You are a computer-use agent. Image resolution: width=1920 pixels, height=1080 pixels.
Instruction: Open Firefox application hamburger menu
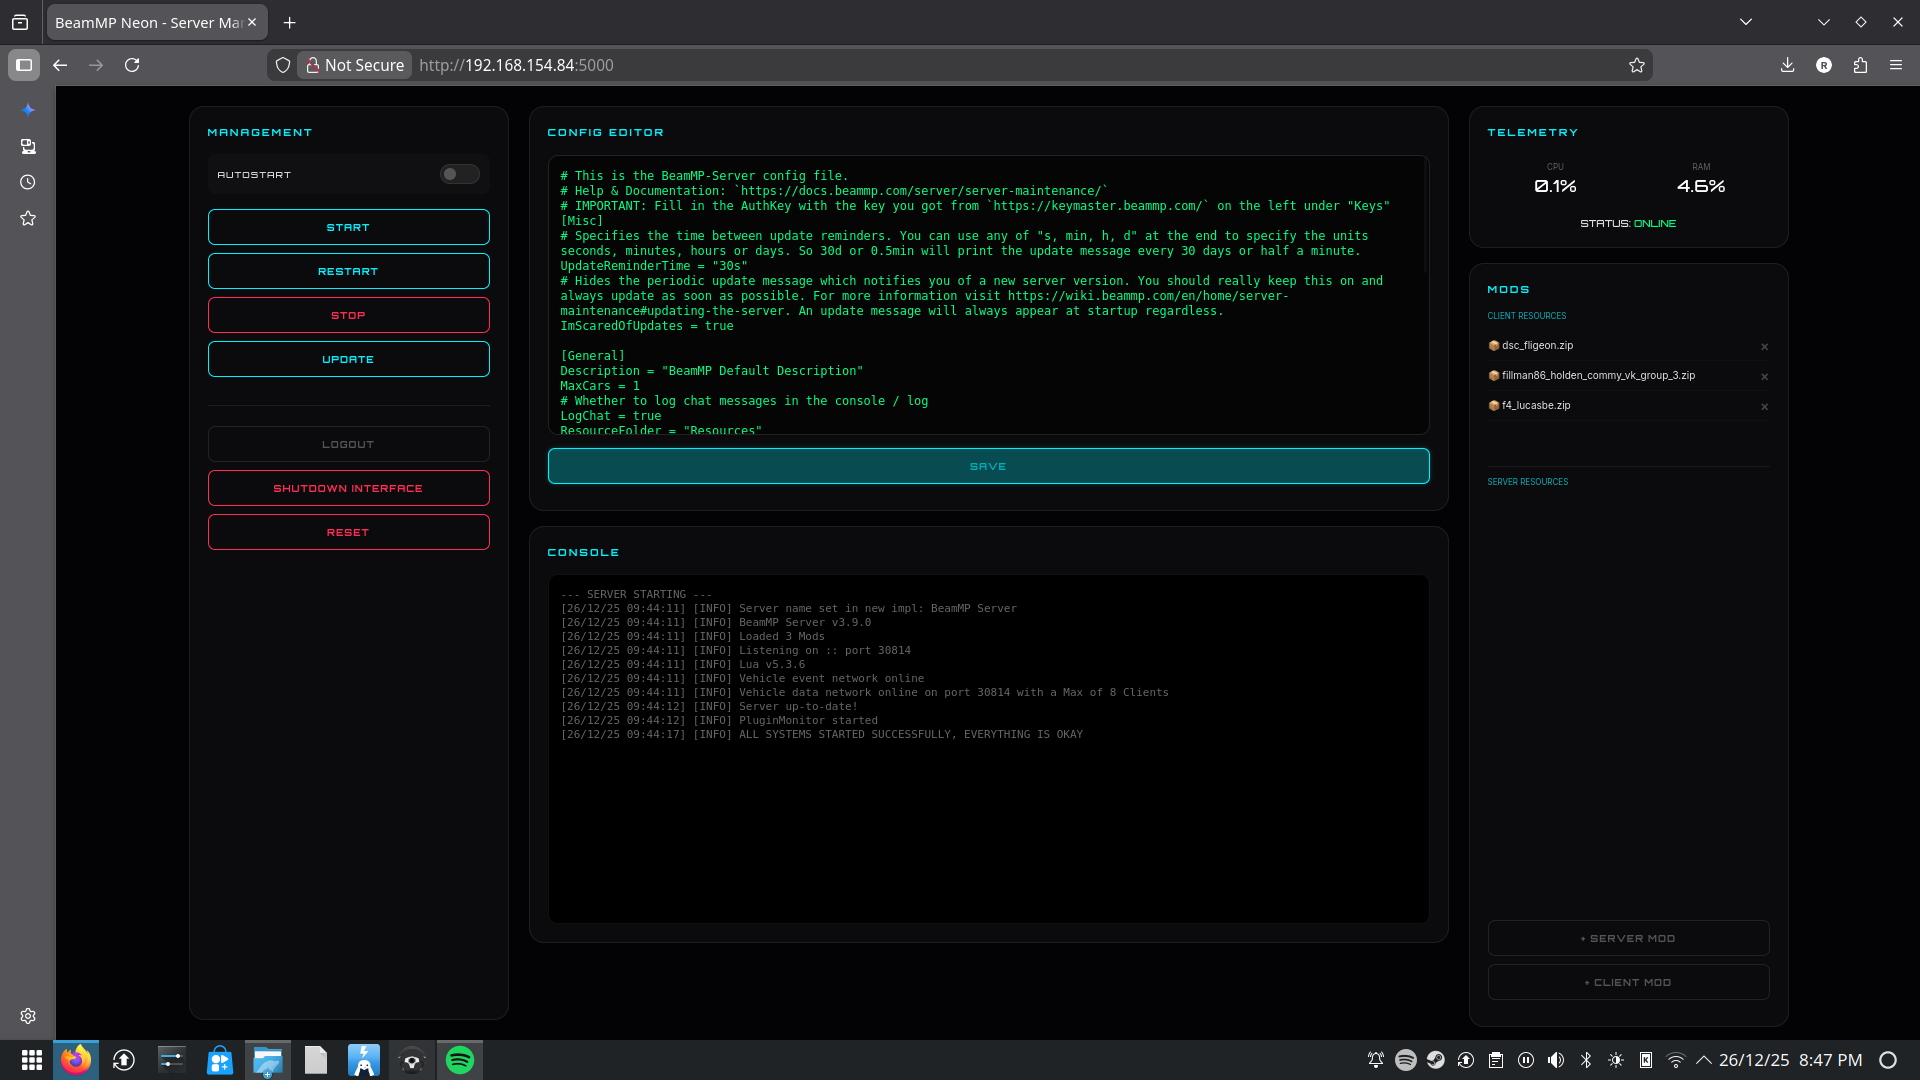[x=1896, y=65]
